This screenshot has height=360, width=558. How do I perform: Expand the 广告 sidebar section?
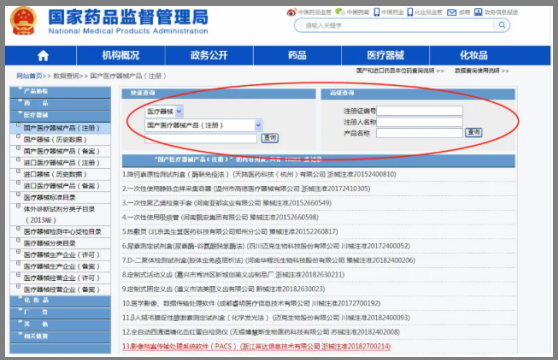60,312
